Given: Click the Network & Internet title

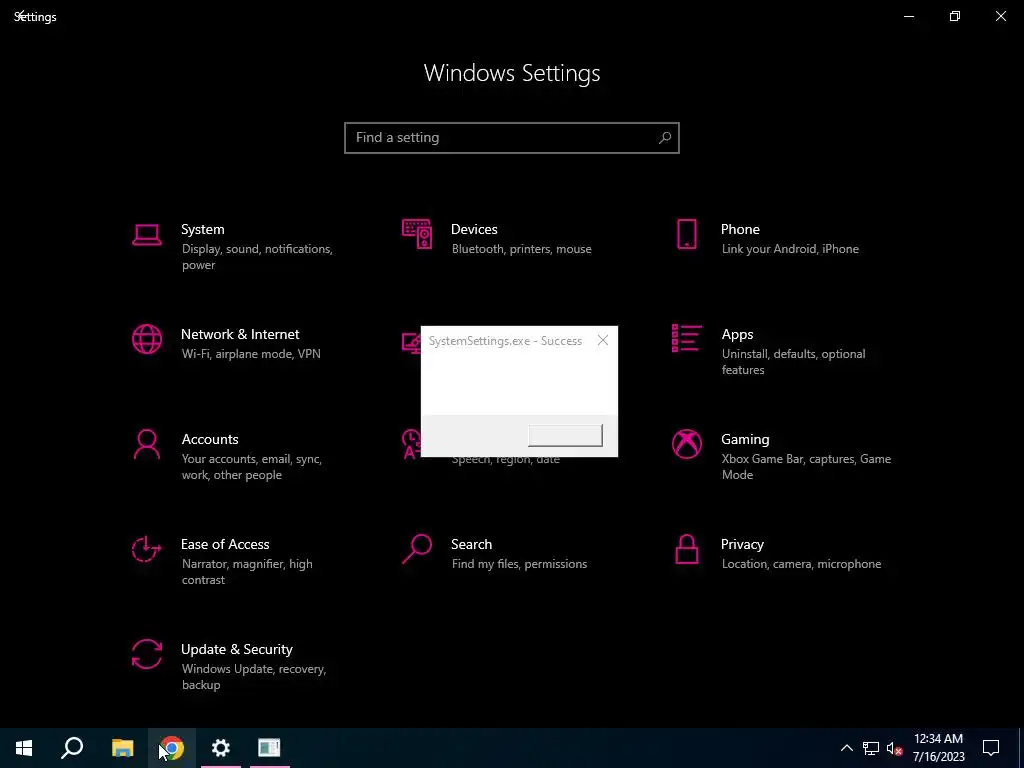Looking at the screenshot, I should tap(240, 334).
